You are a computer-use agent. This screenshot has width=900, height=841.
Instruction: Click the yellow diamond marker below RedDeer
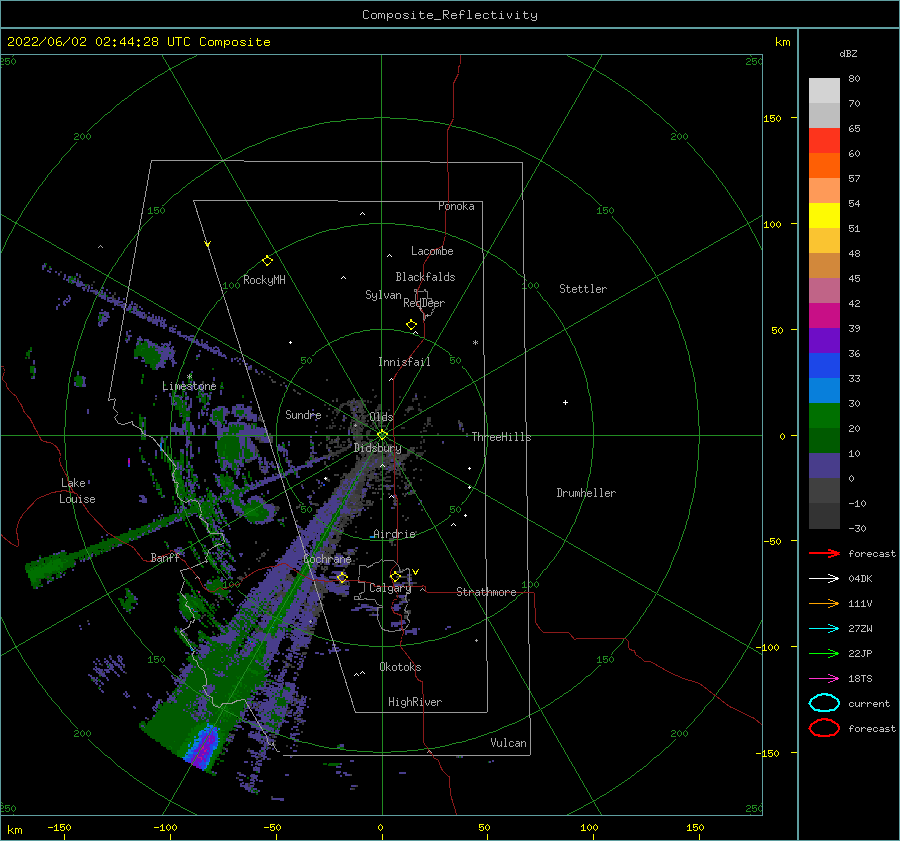point(412,324)
